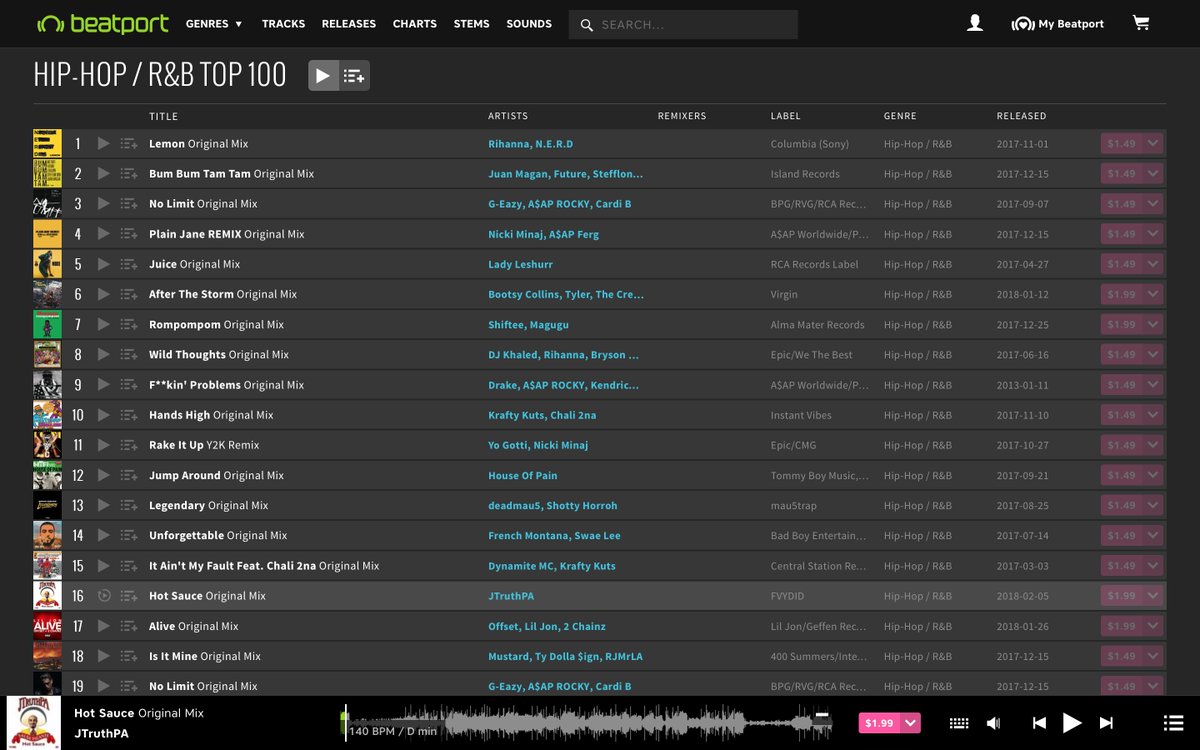1200x750 pixels.
Task: Add After The Storm to the queue
Action: click(129, 294)
